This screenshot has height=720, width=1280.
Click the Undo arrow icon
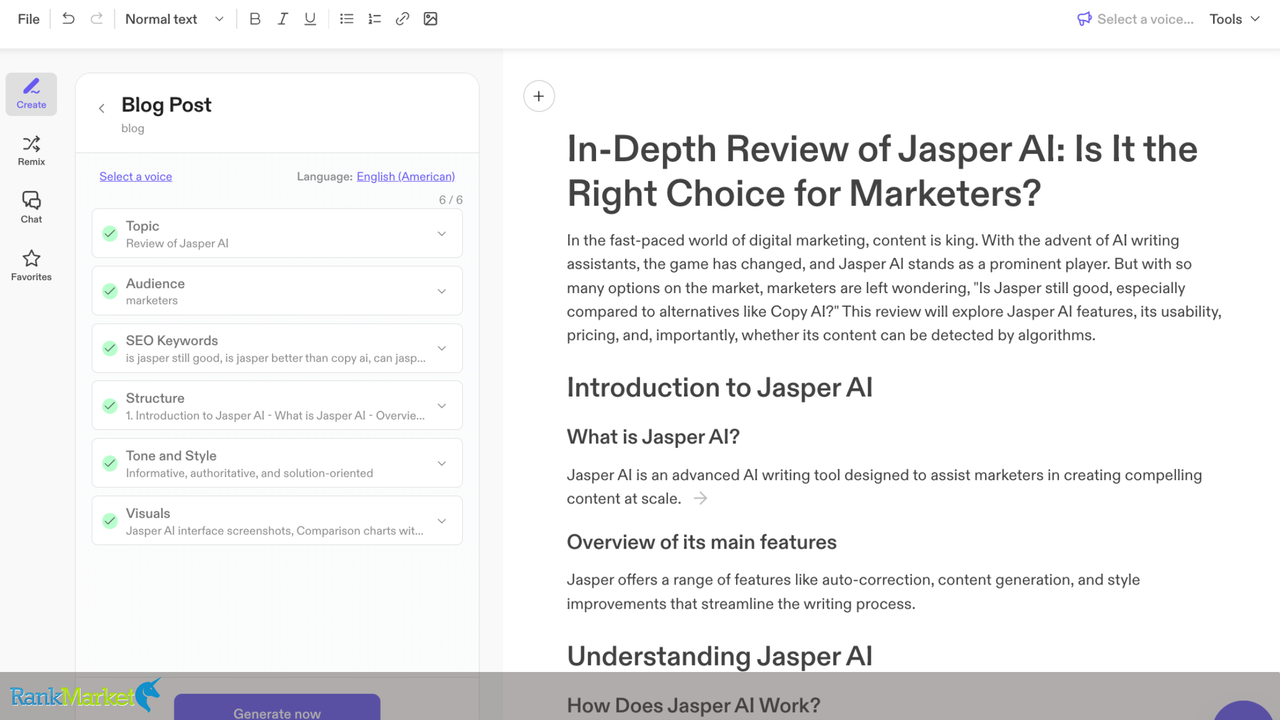tap(68, 19)
